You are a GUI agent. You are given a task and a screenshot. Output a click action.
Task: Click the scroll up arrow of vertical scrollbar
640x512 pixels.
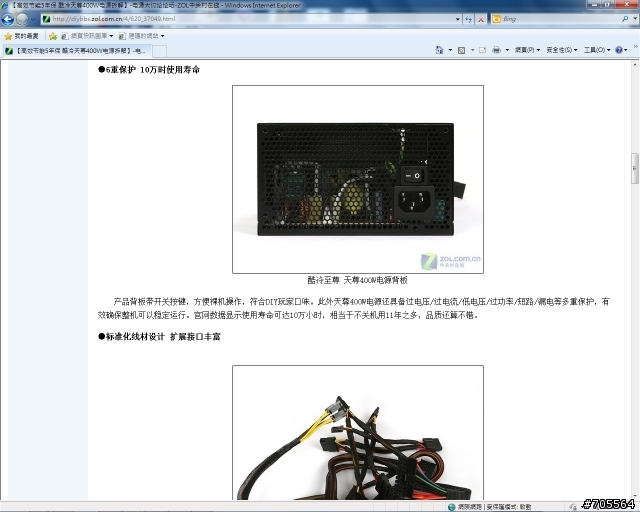635,65
